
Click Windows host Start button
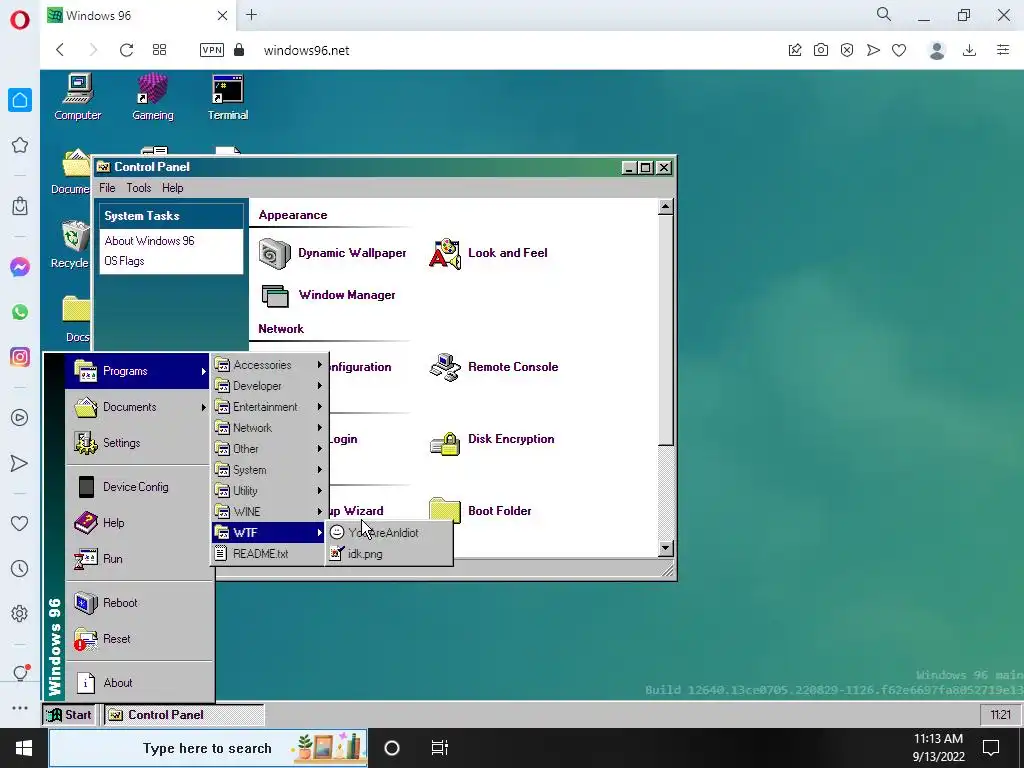pyautogui.click(x=24, y=748)
